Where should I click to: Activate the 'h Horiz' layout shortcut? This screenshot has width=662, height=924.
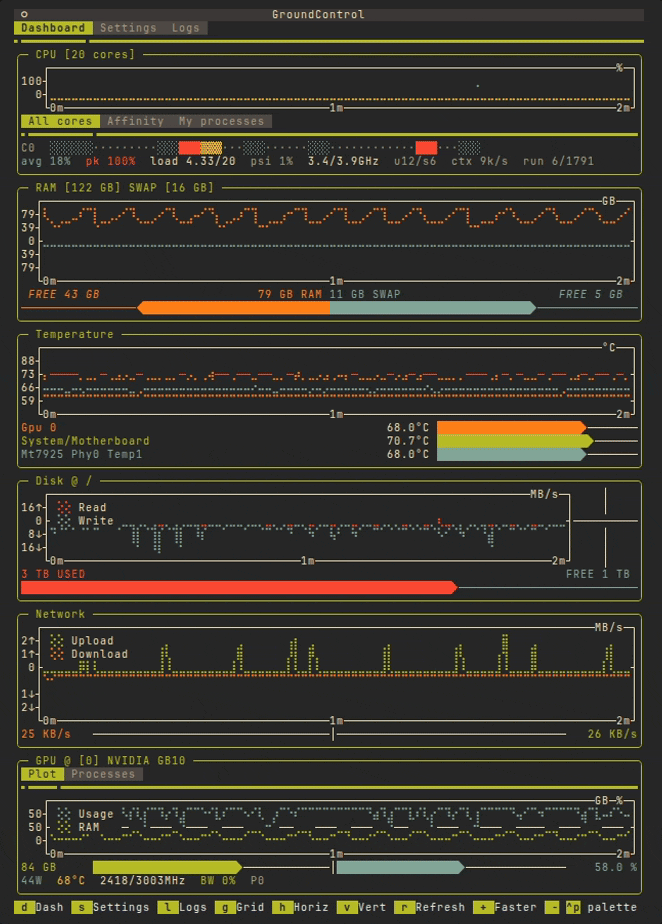(300, 907)
